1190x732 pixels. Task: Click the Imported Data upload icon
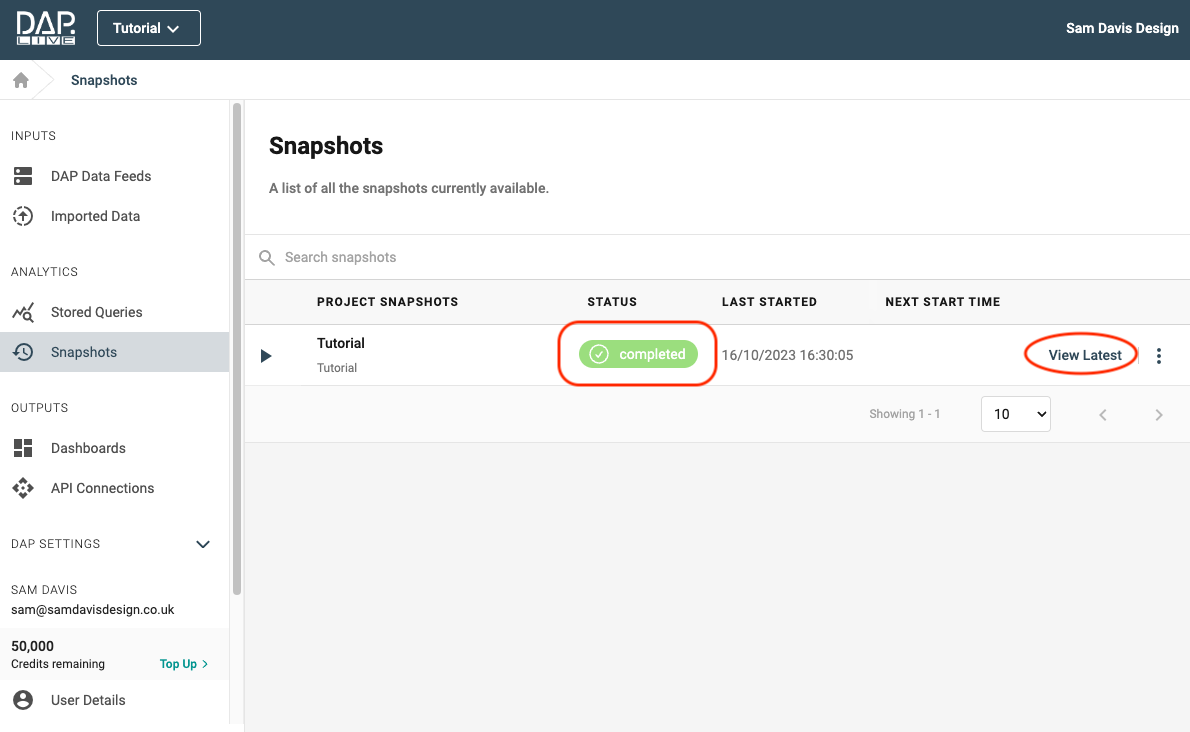[23, 216]
